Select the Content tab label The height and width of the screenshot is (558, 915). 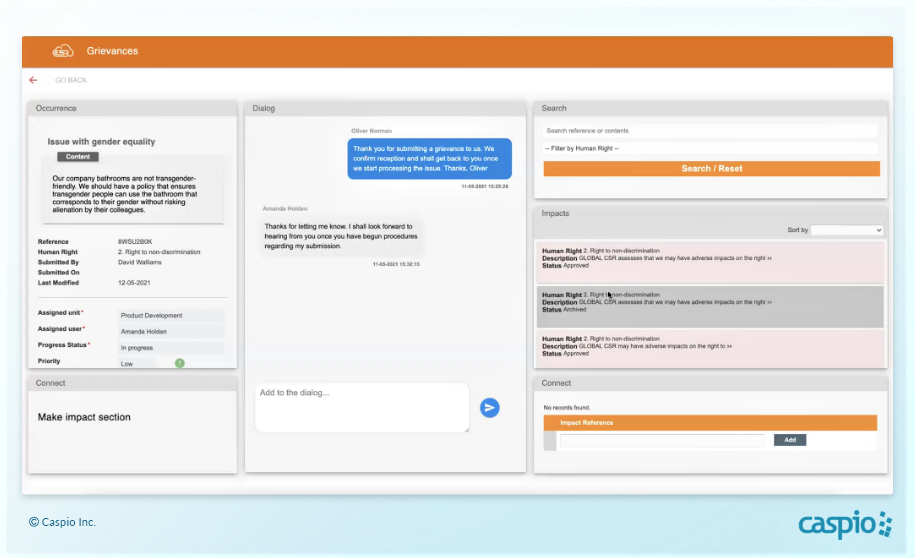tap(77, 157)
